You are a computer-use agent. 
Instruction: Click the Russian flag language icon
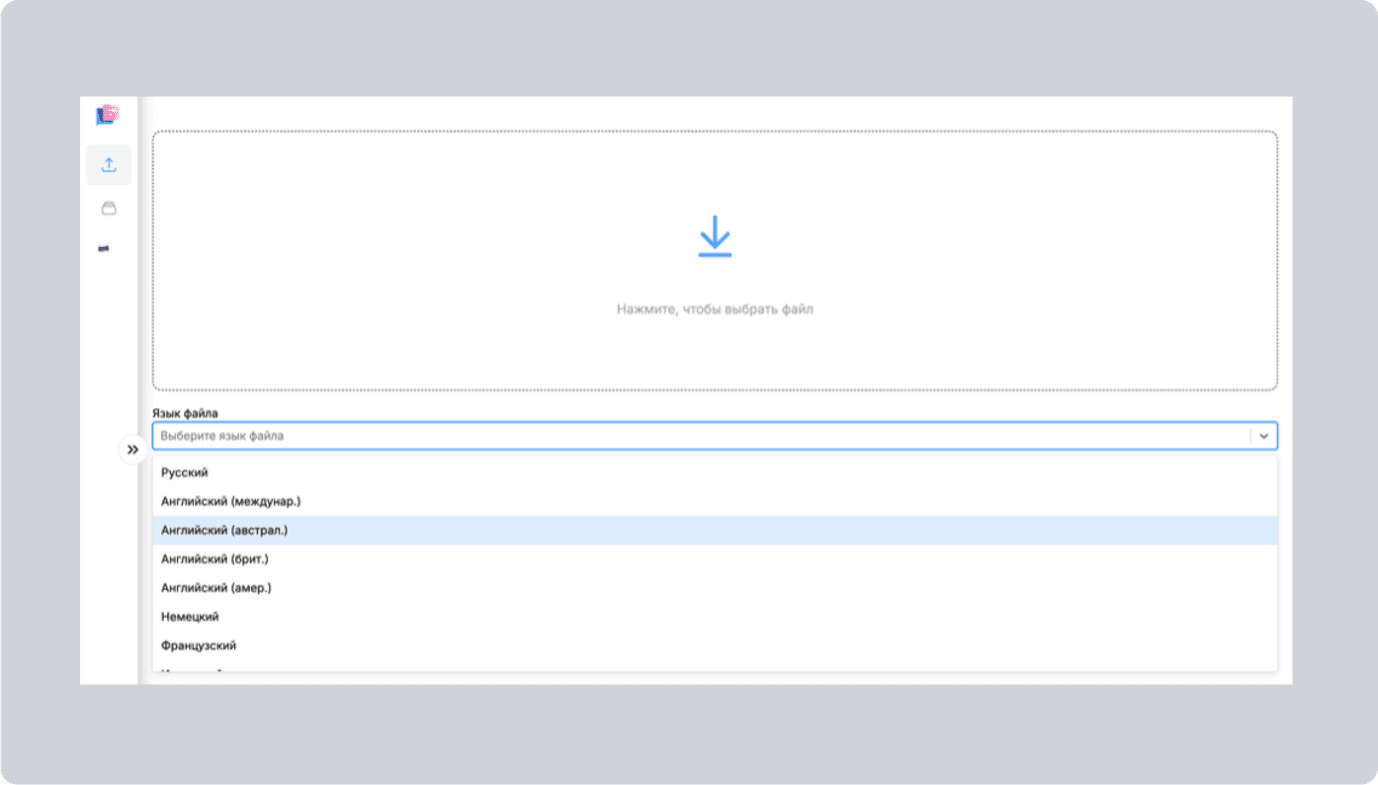(104, 248)
